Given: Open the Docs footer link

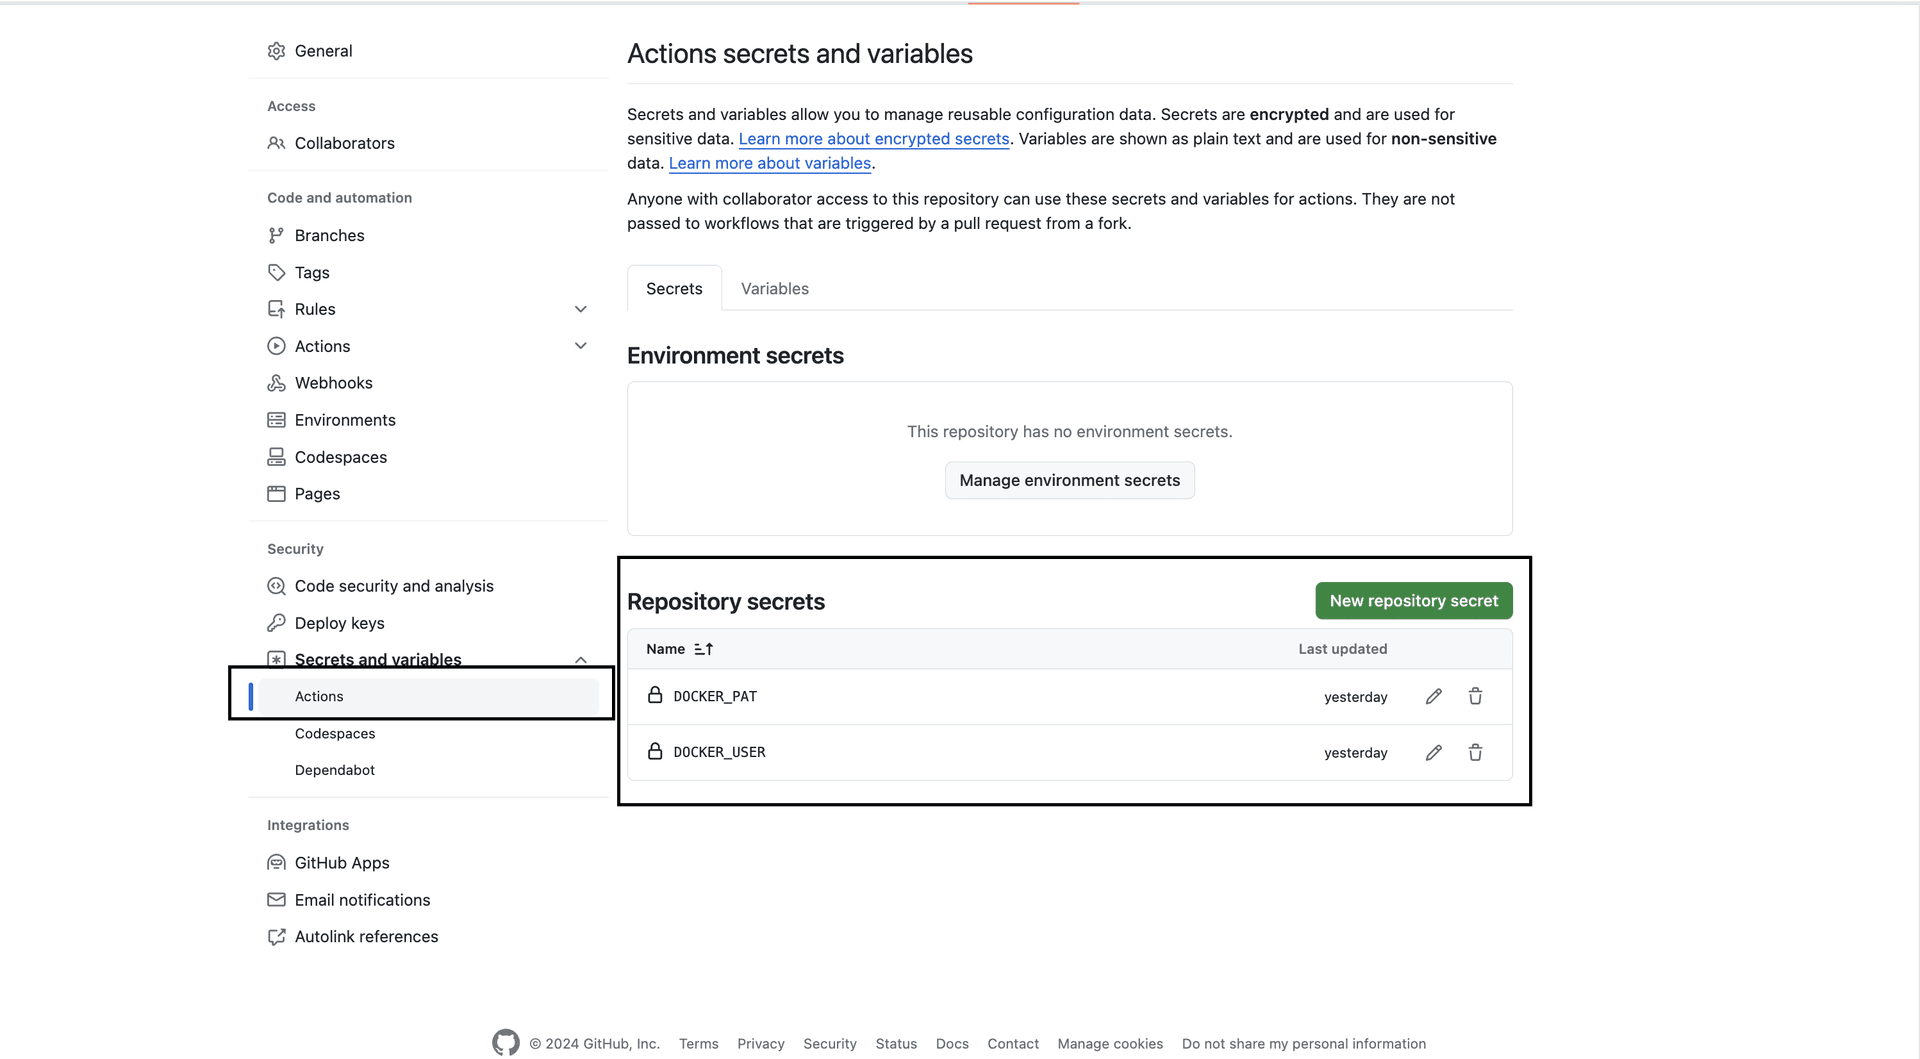Looking at the screenshot, I should pyautogui.click(x=951, y=1043).
